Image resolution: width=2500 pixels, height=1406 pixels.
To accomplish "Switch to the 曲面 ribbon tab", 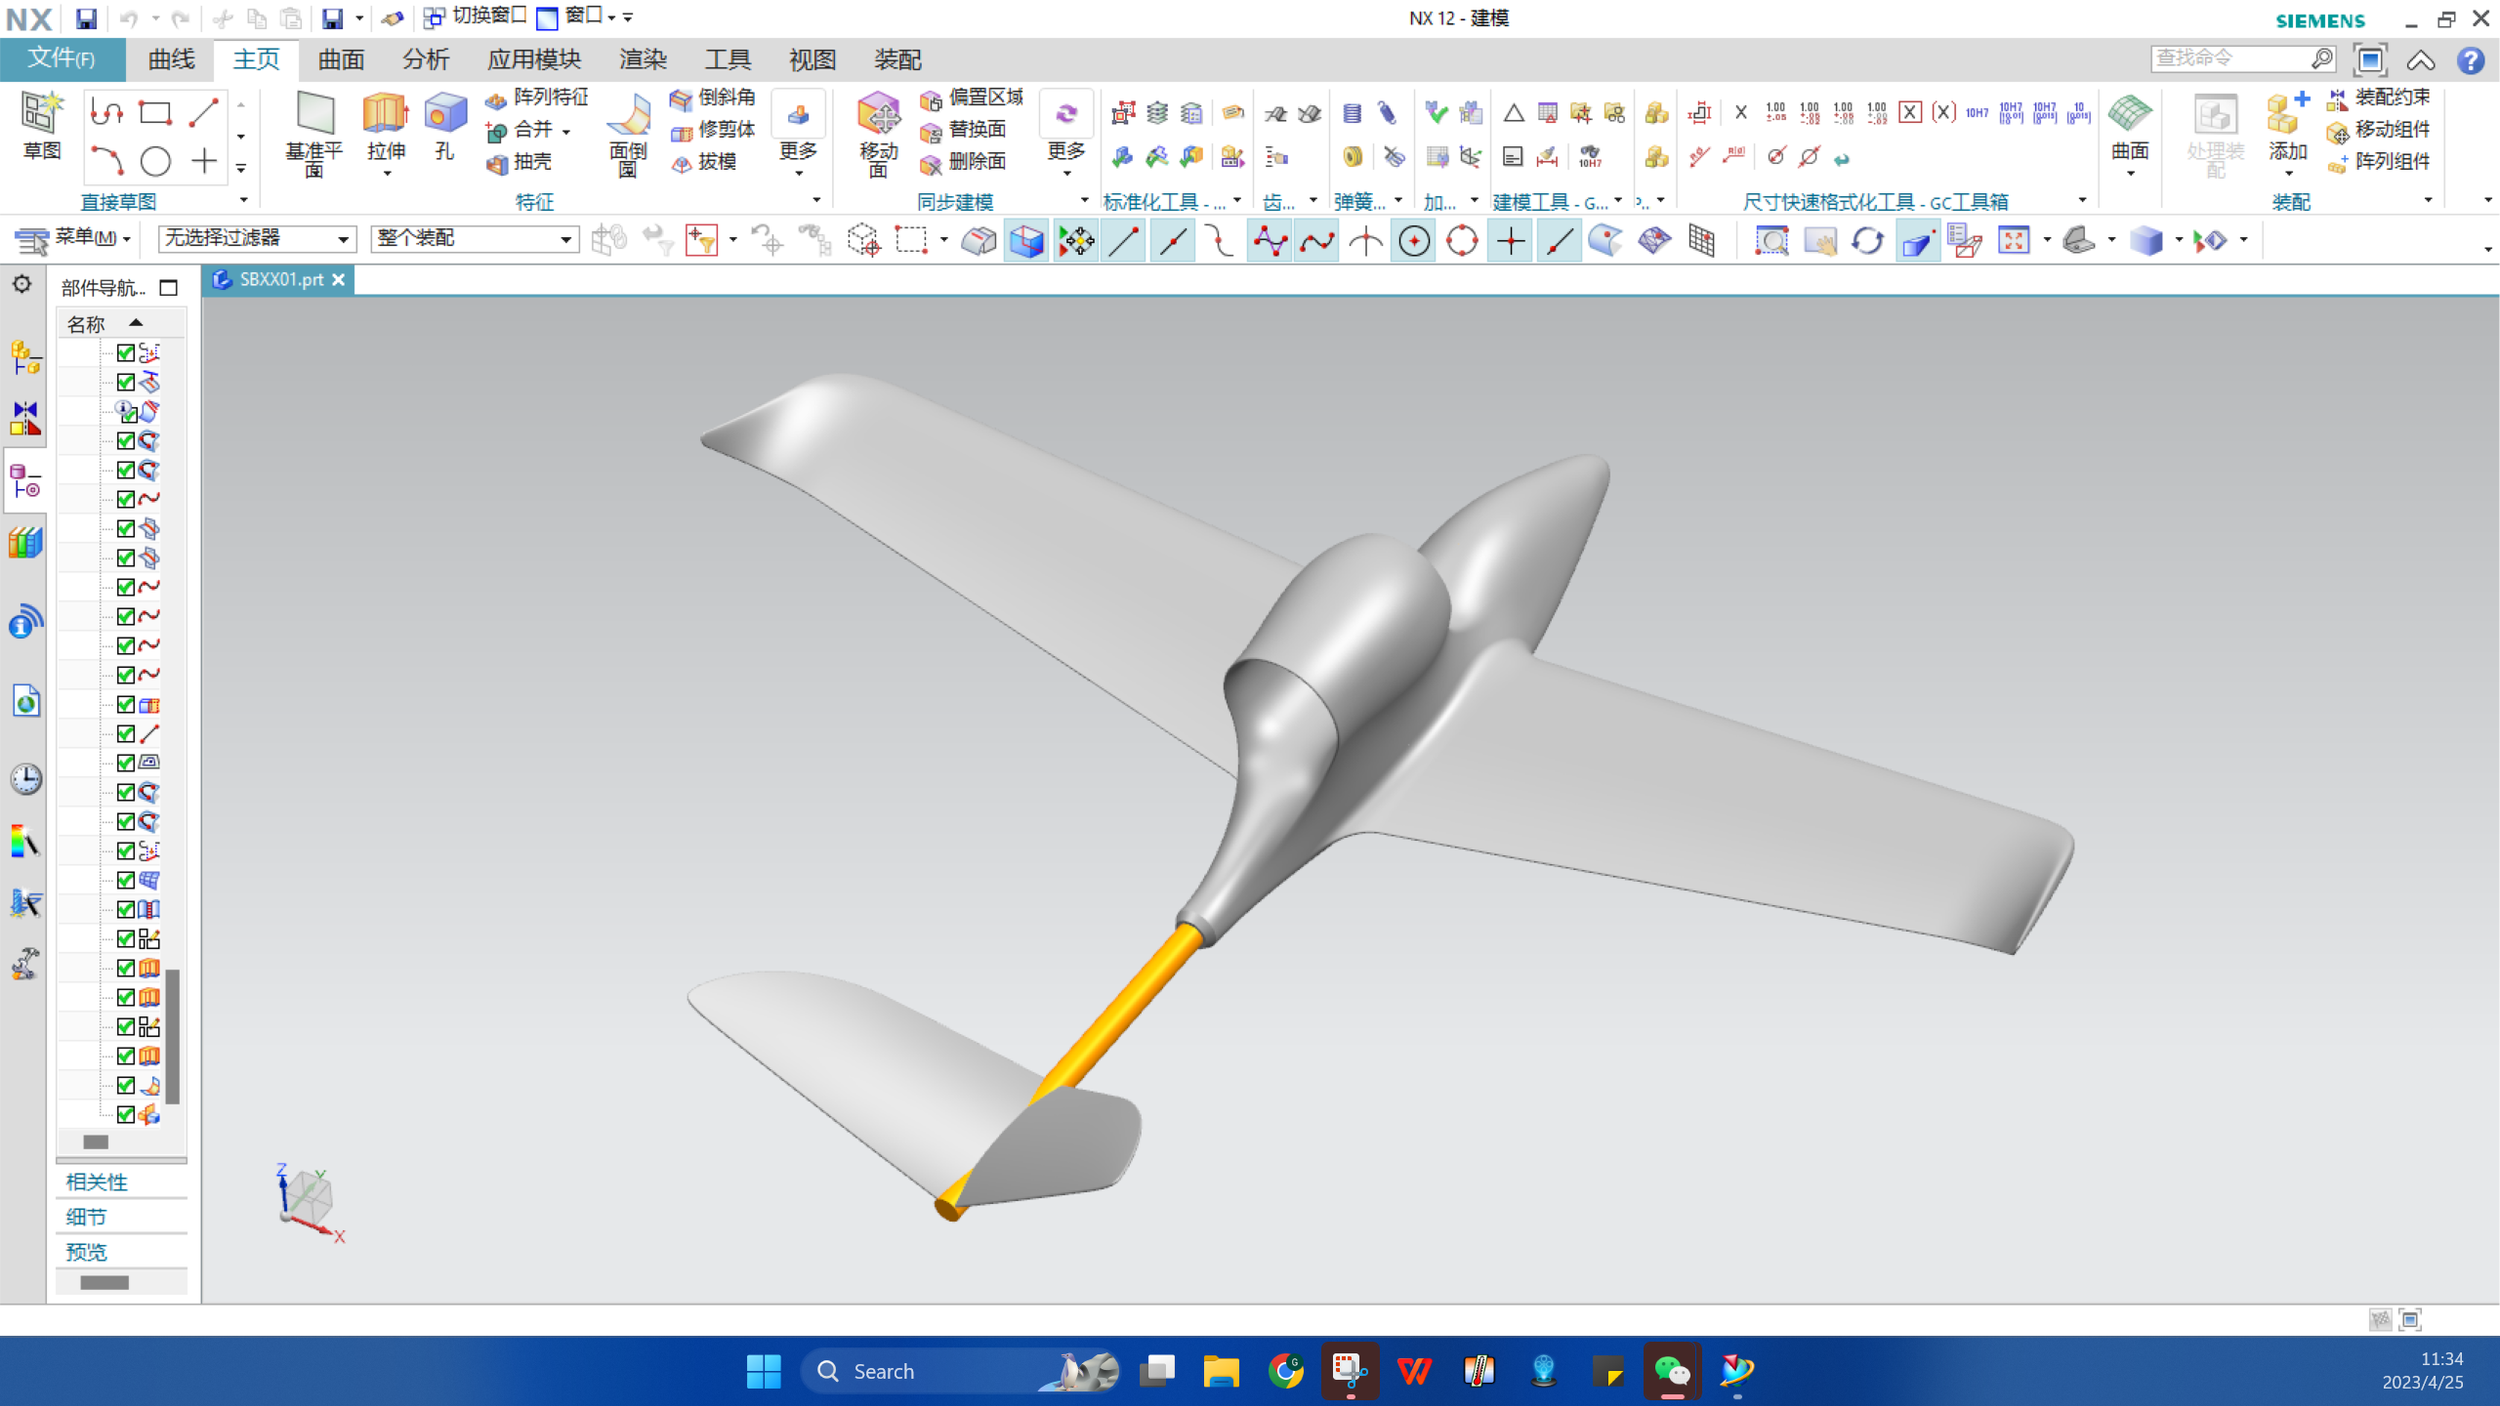I will click(x=341, y=60).
